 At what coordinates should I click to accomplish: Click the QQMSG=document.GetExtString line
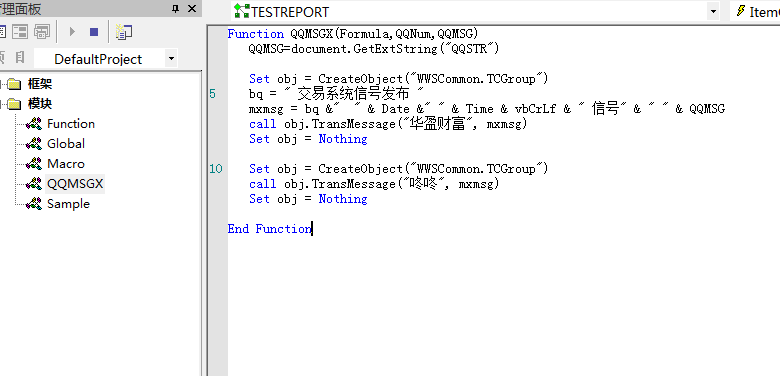374,49
